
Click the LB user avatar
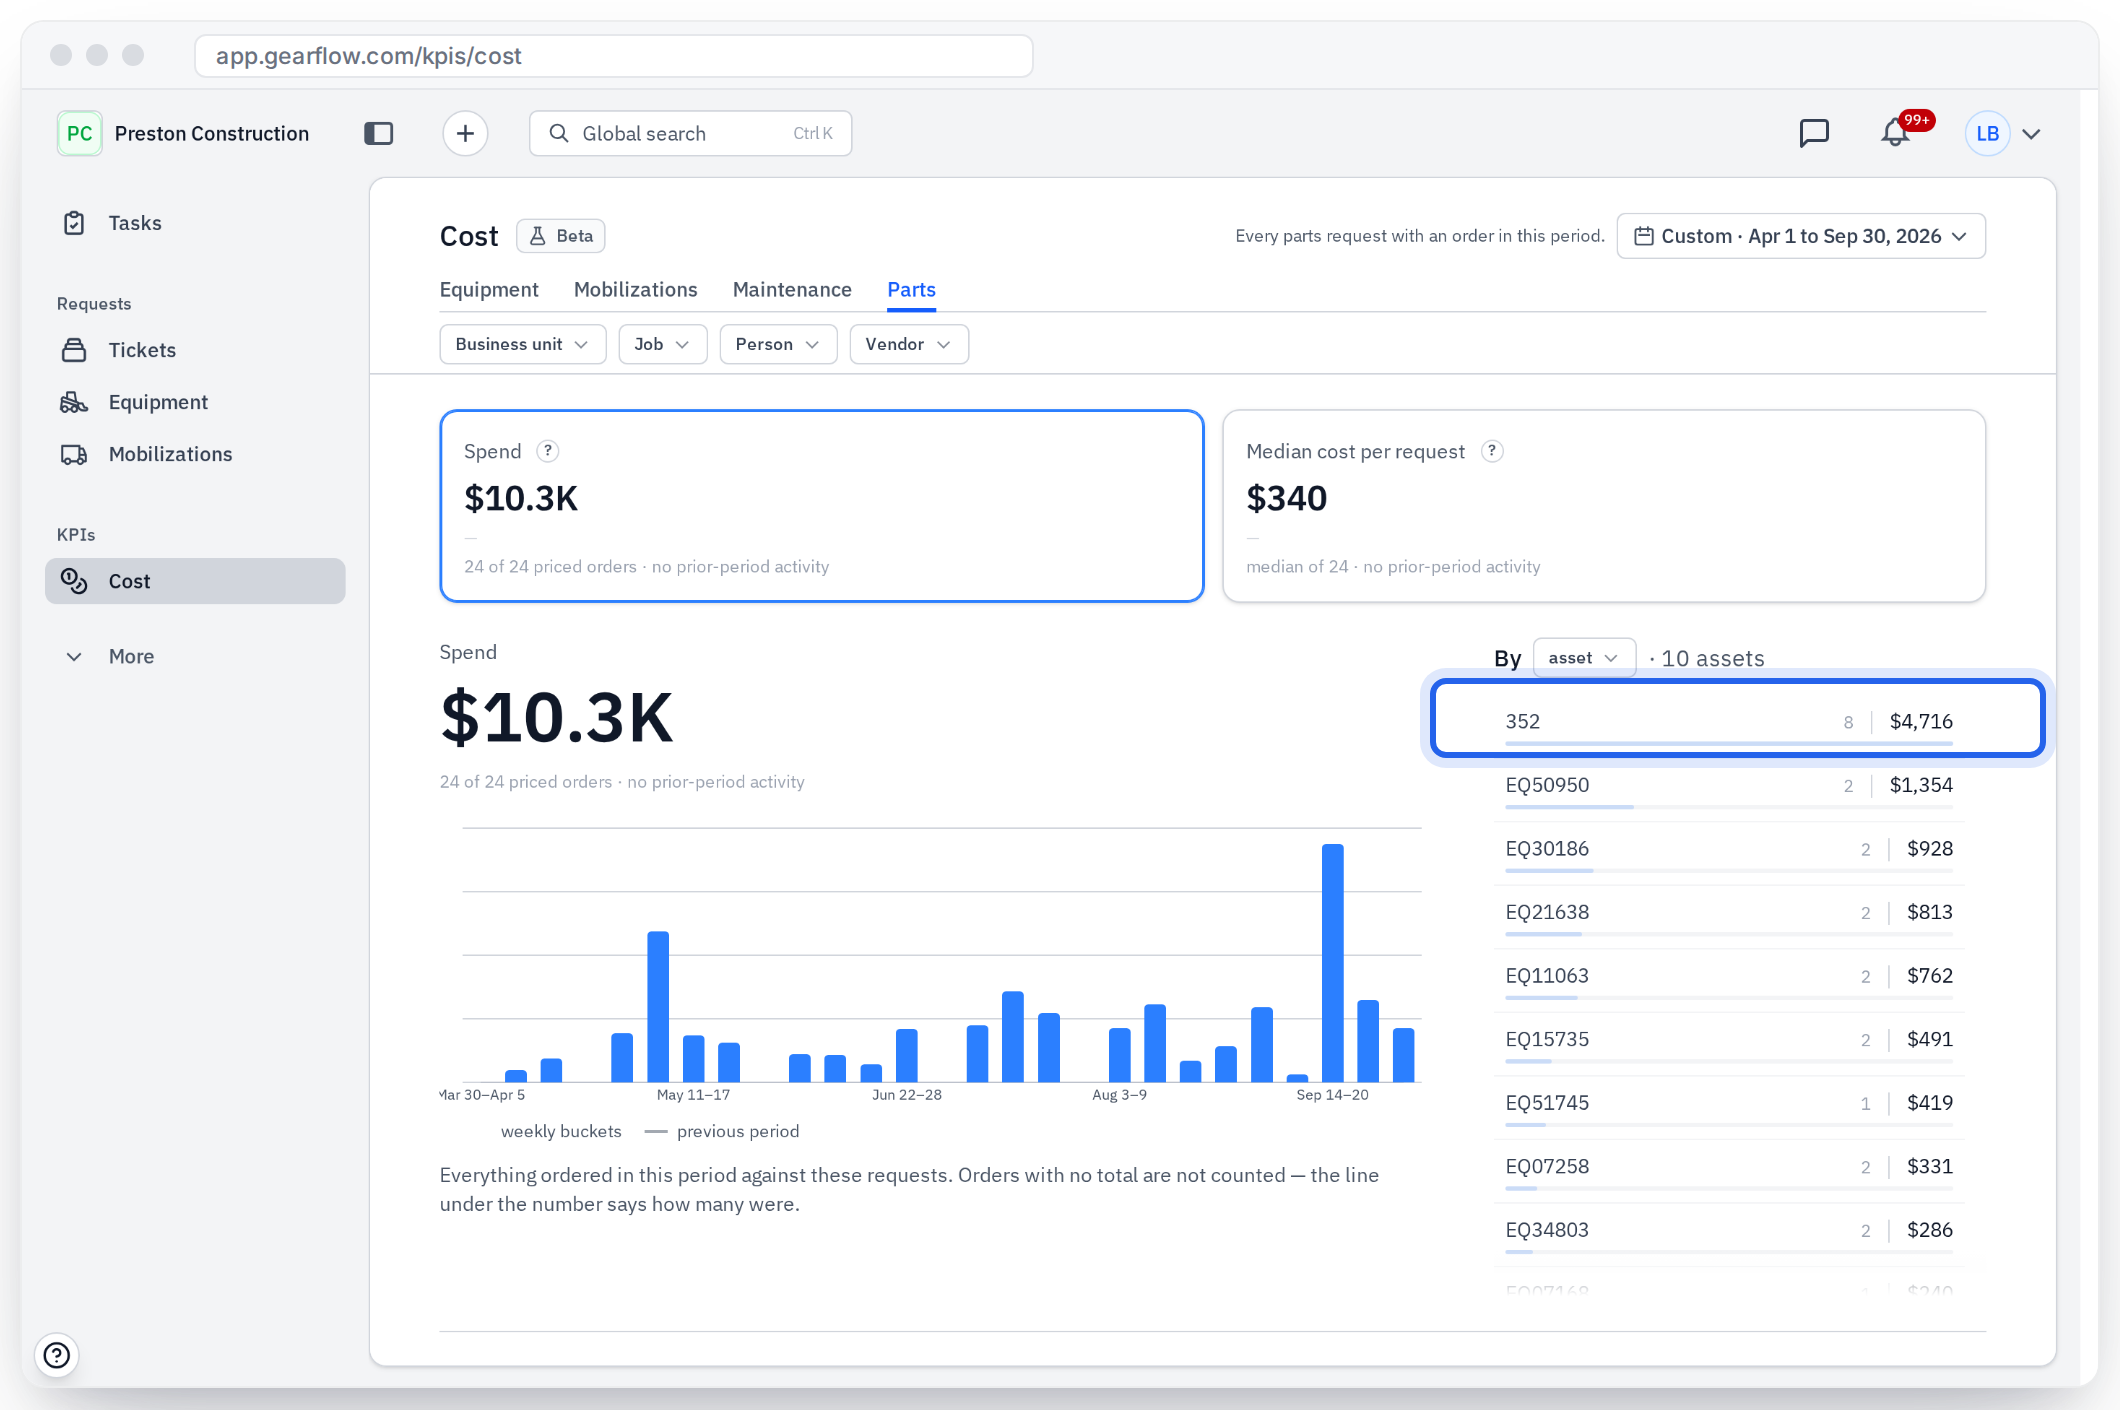point(1987,133)
